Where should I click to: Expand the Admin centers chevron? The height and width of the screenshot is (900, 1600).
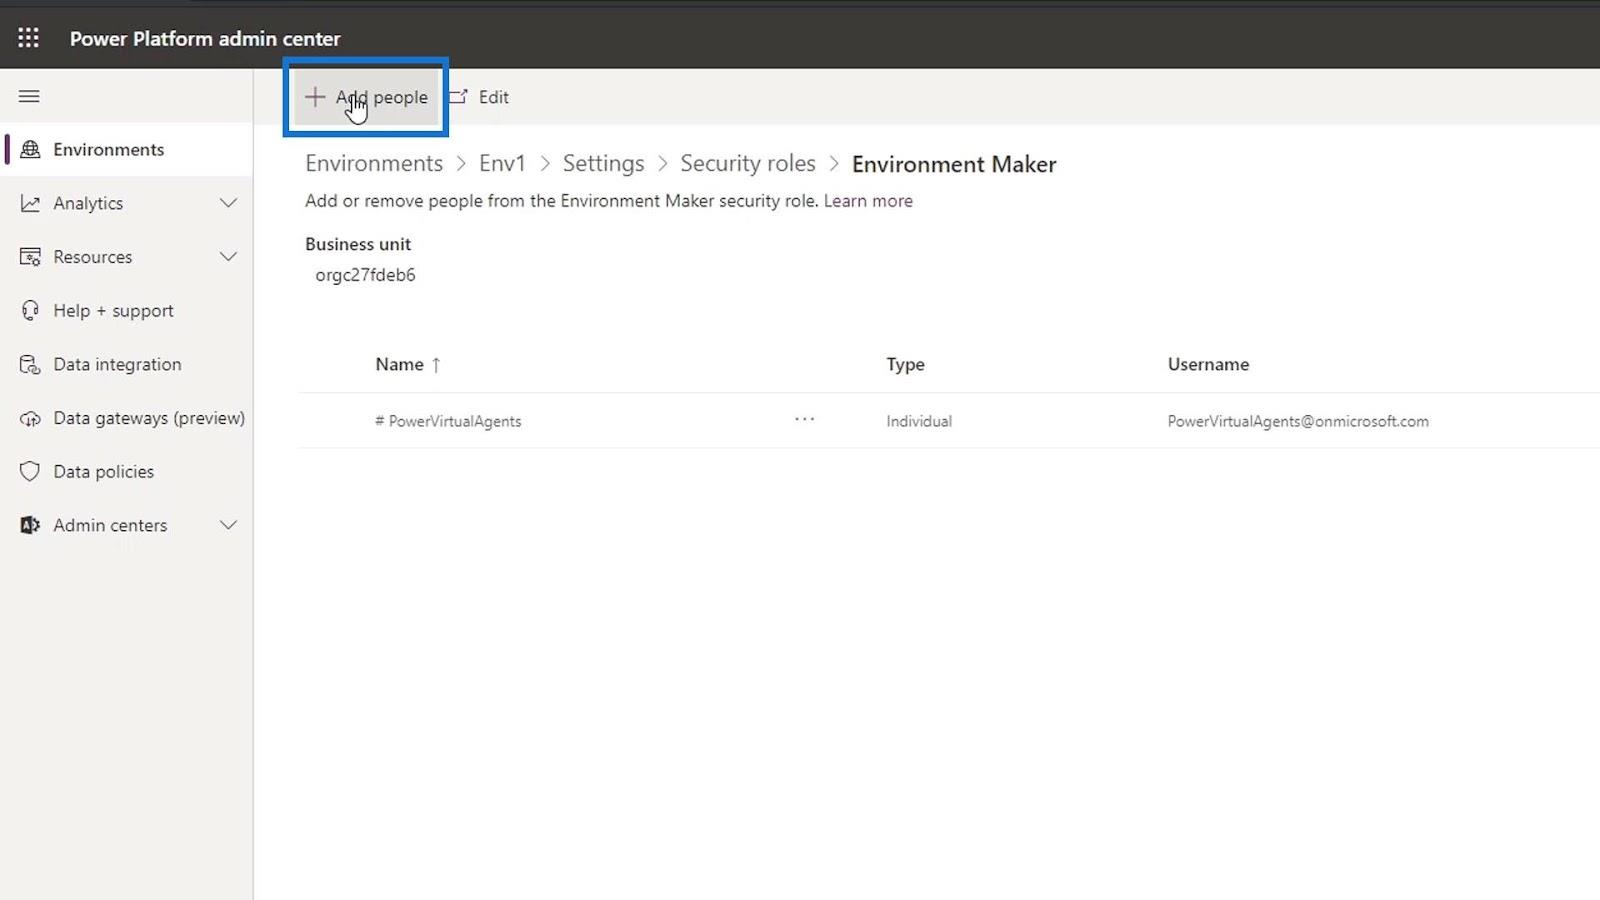(228, 525)
